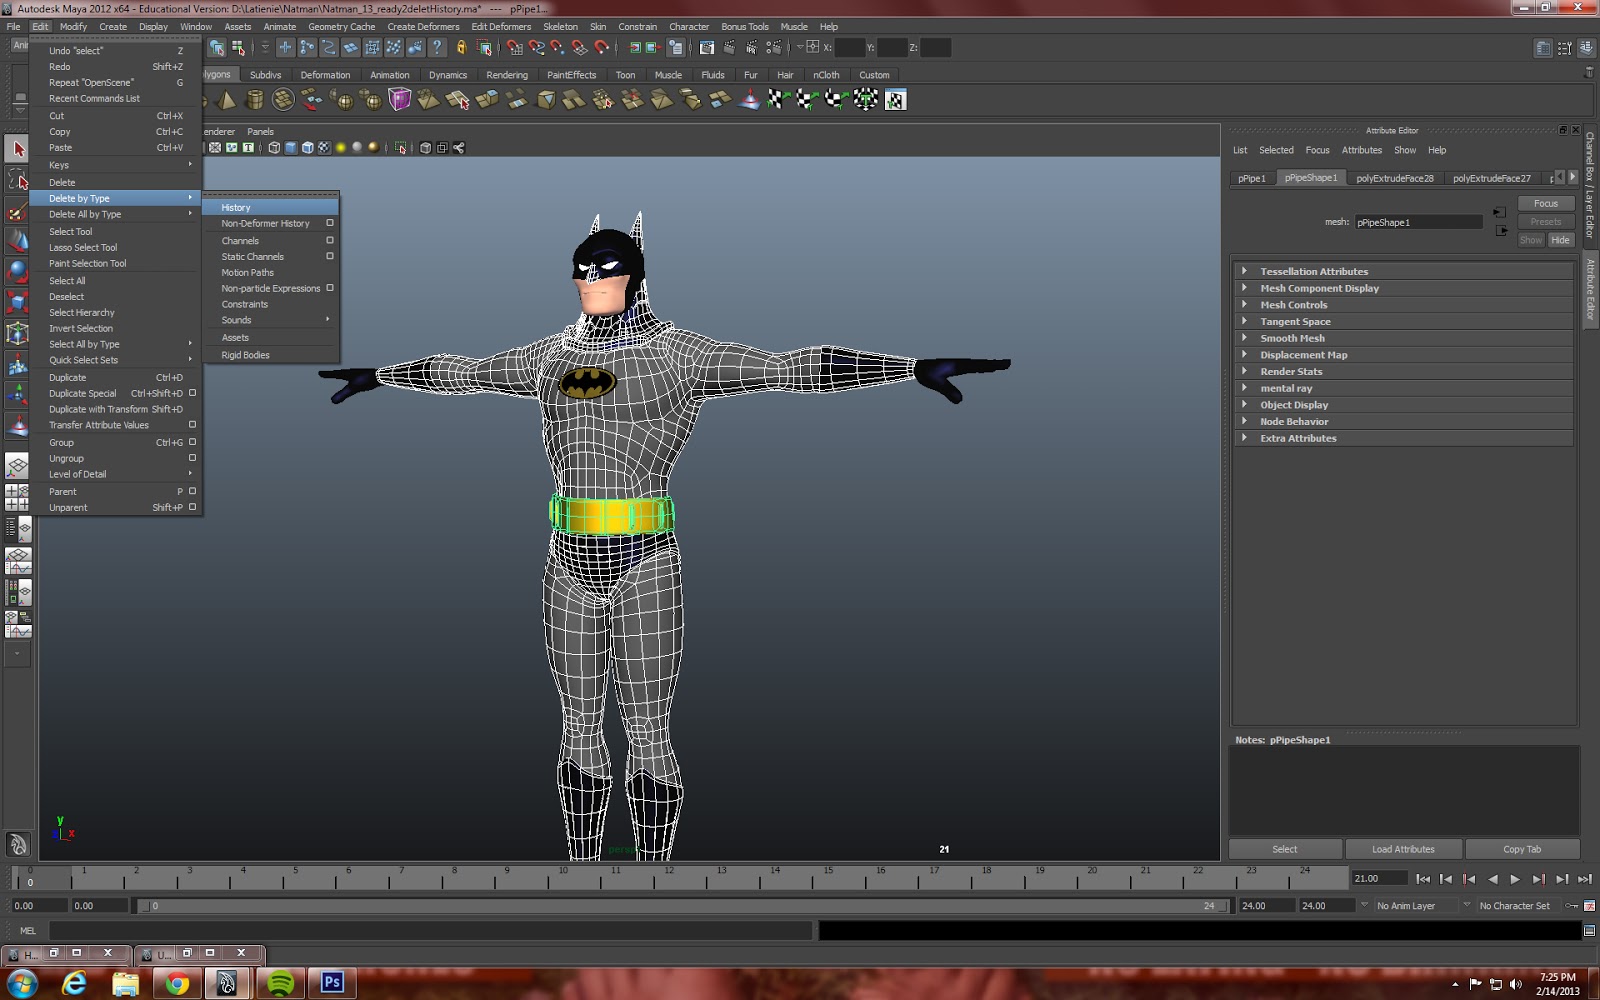Click the checkered use-default-material icon in panel toolbar

point(323,147)
